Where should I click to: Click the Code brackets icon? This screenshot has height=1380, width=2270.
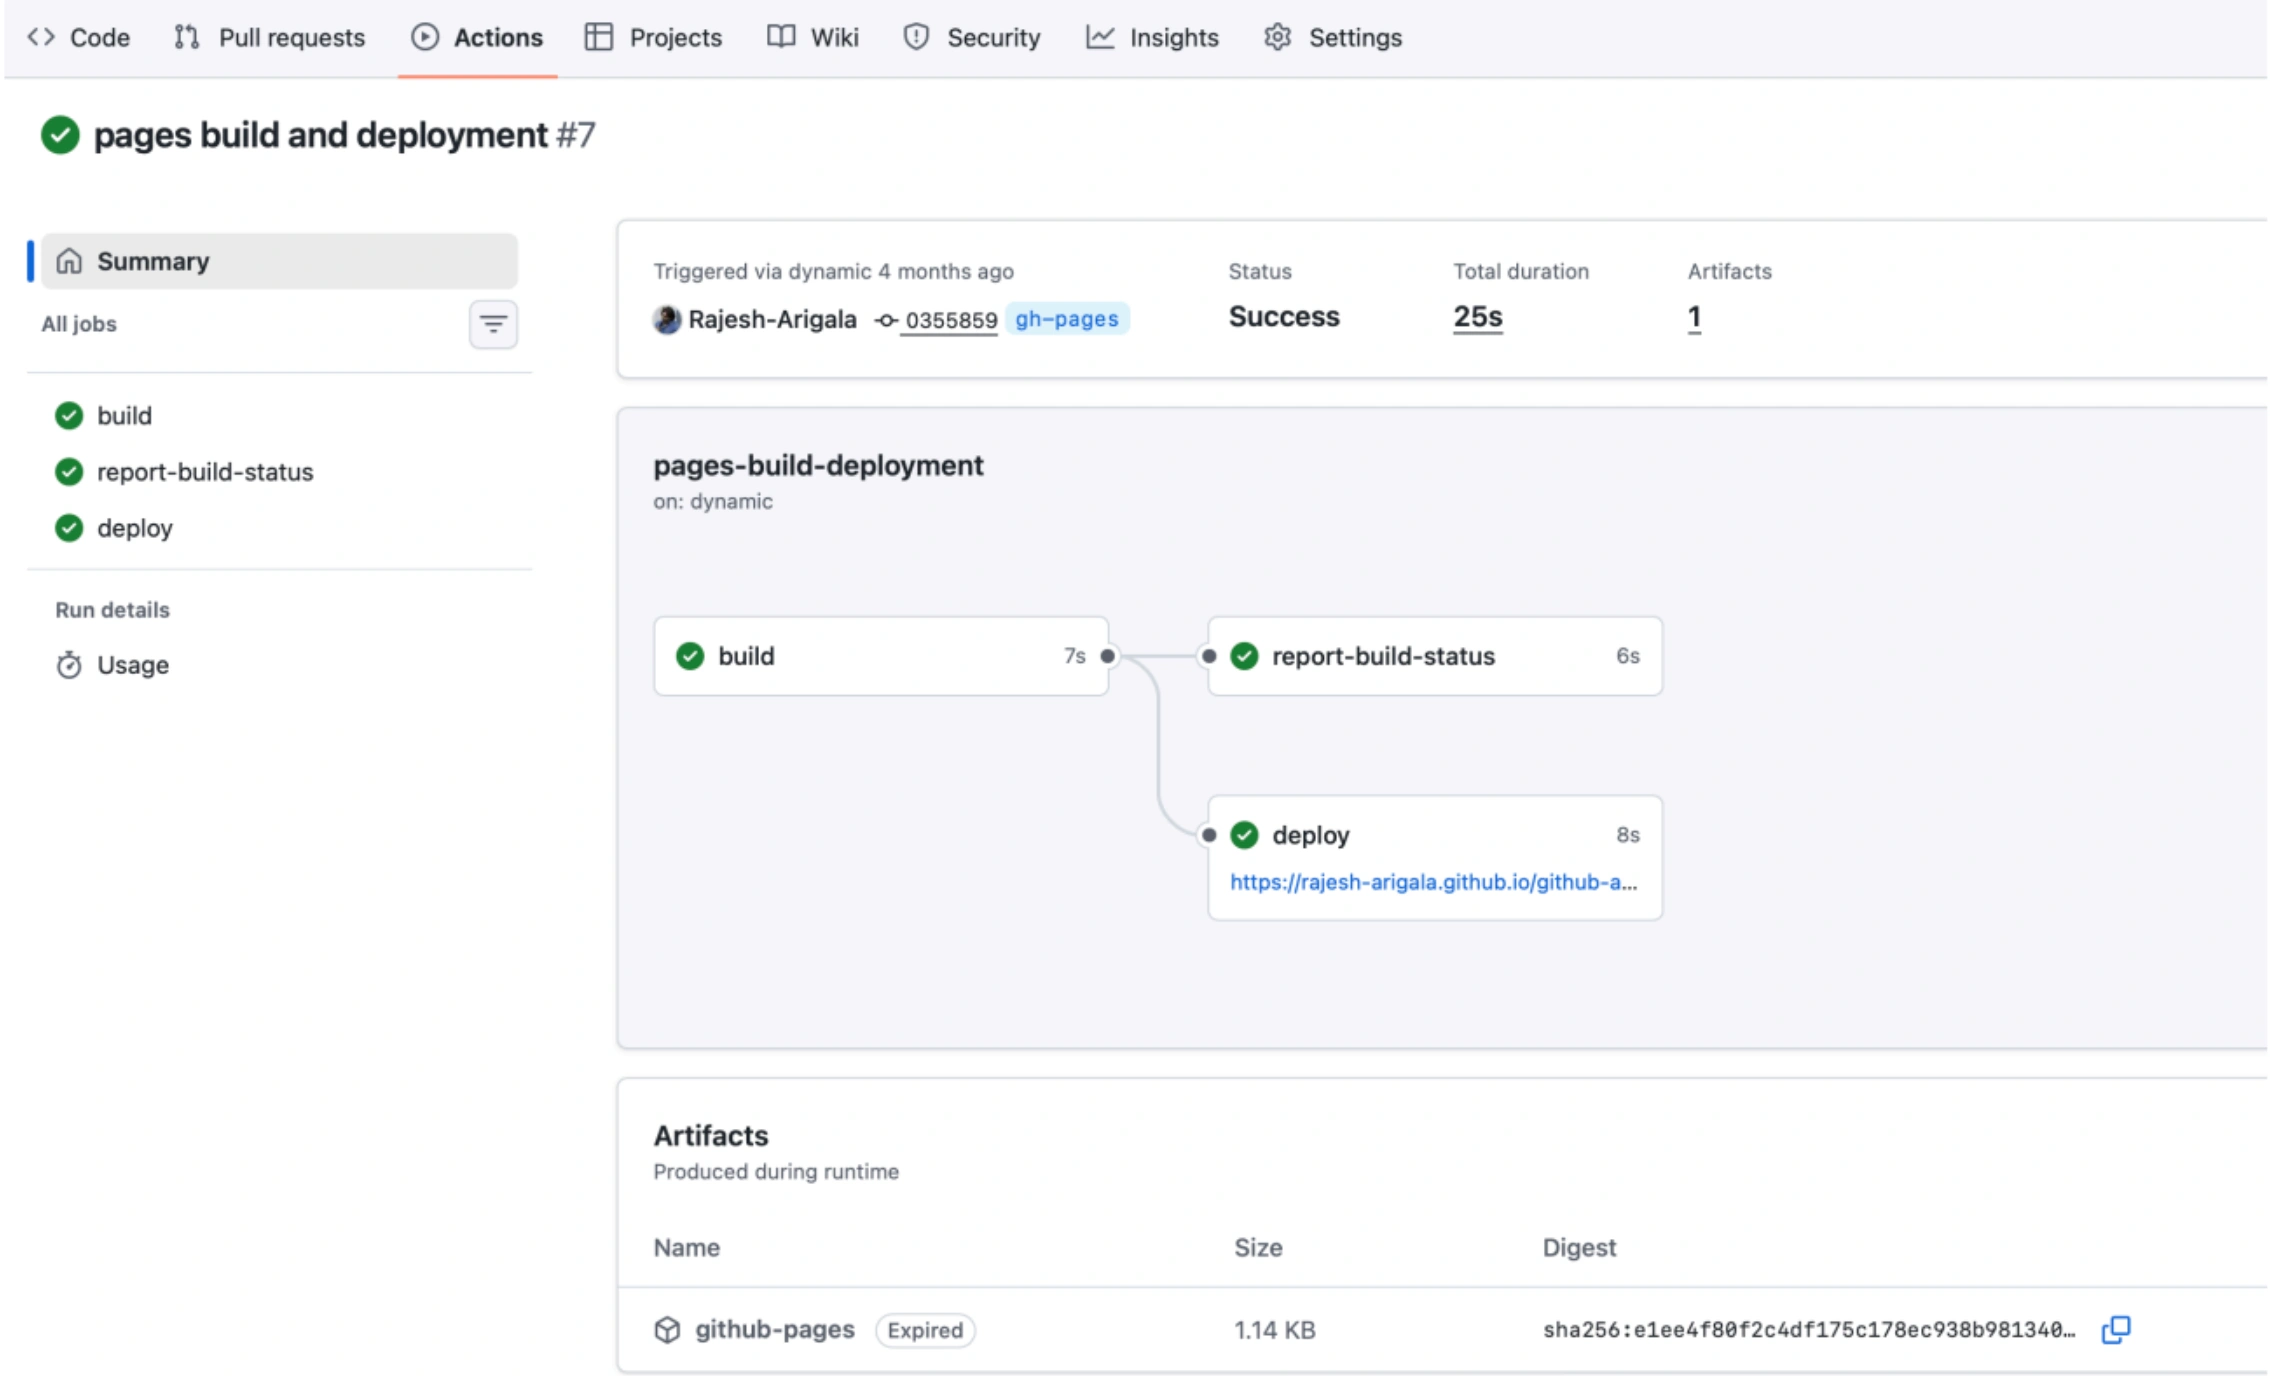[x=41, y=38]
